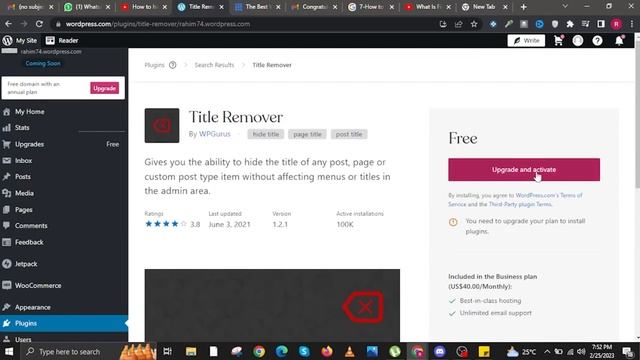
Task: Open a new browser tab
Action: [524, 7]
